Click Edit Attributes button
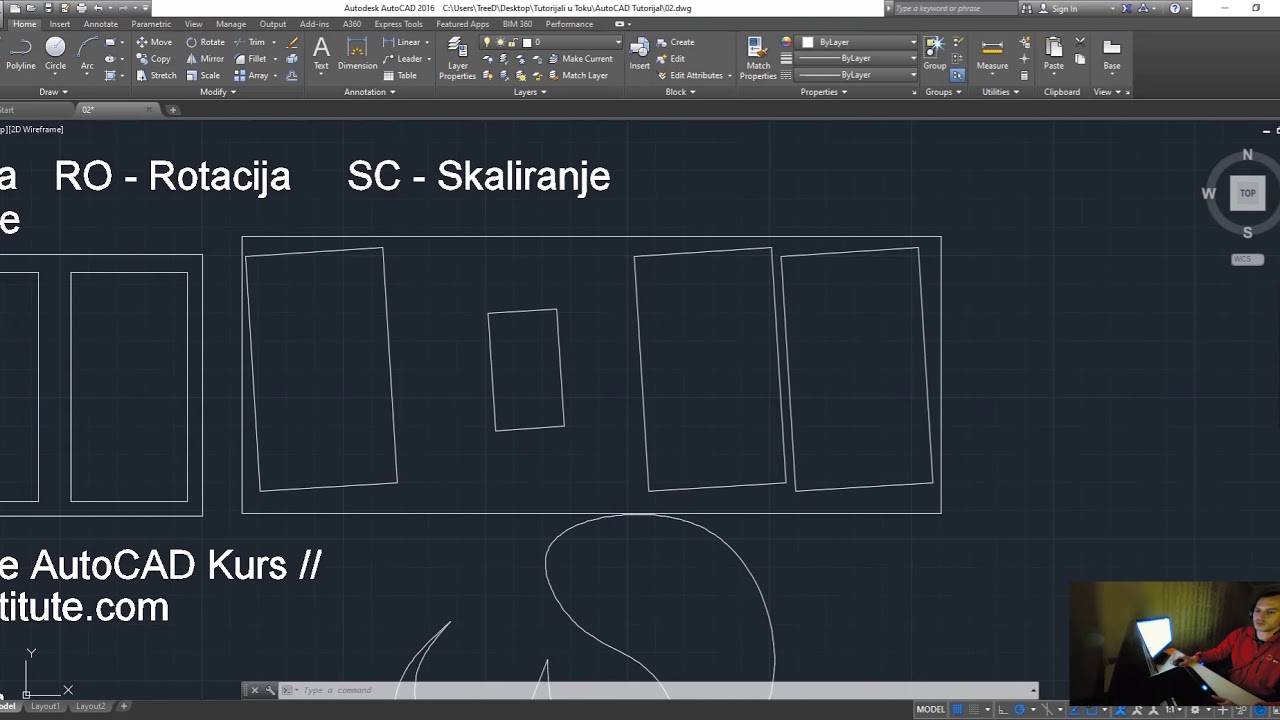 [690, 75]
